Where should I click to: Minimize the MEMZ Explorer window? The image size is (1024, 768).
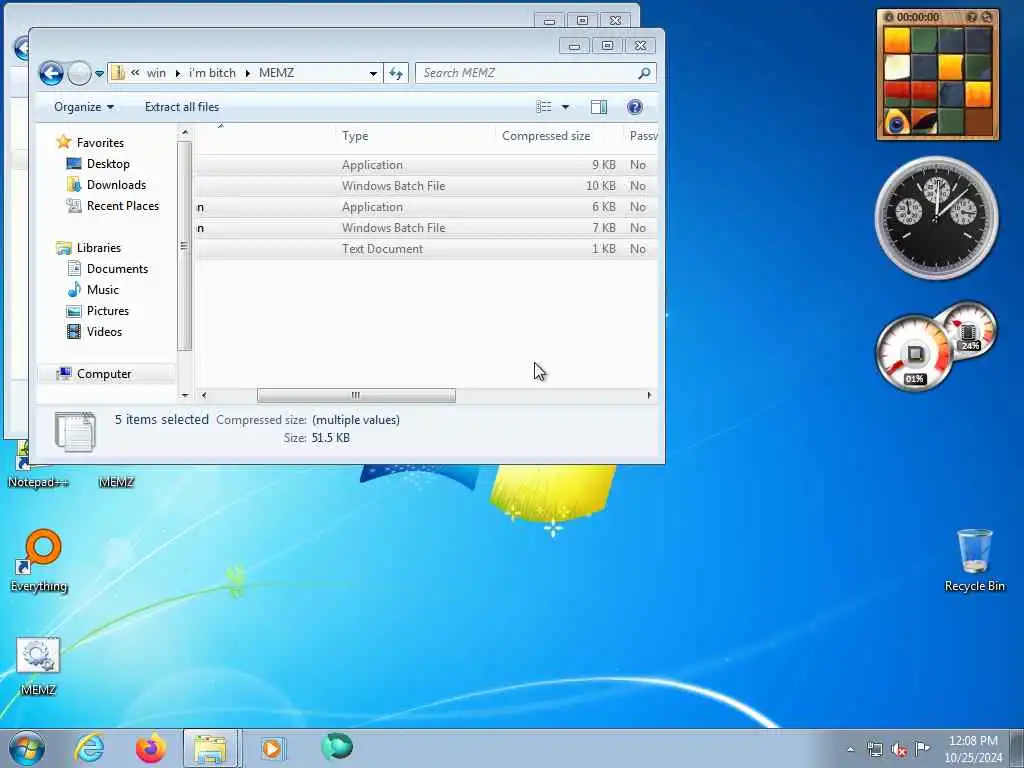(574, 46)
